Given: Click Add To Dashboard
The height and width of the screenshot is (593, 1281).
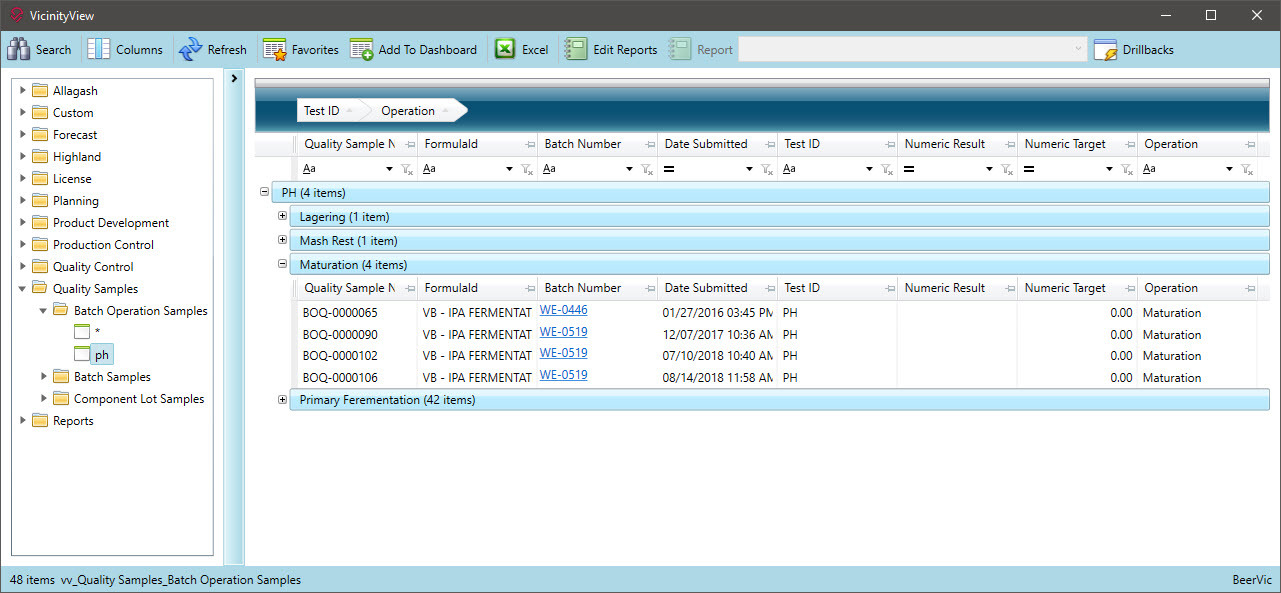Looking at the screenshot, I should click(x=413, y=50).
